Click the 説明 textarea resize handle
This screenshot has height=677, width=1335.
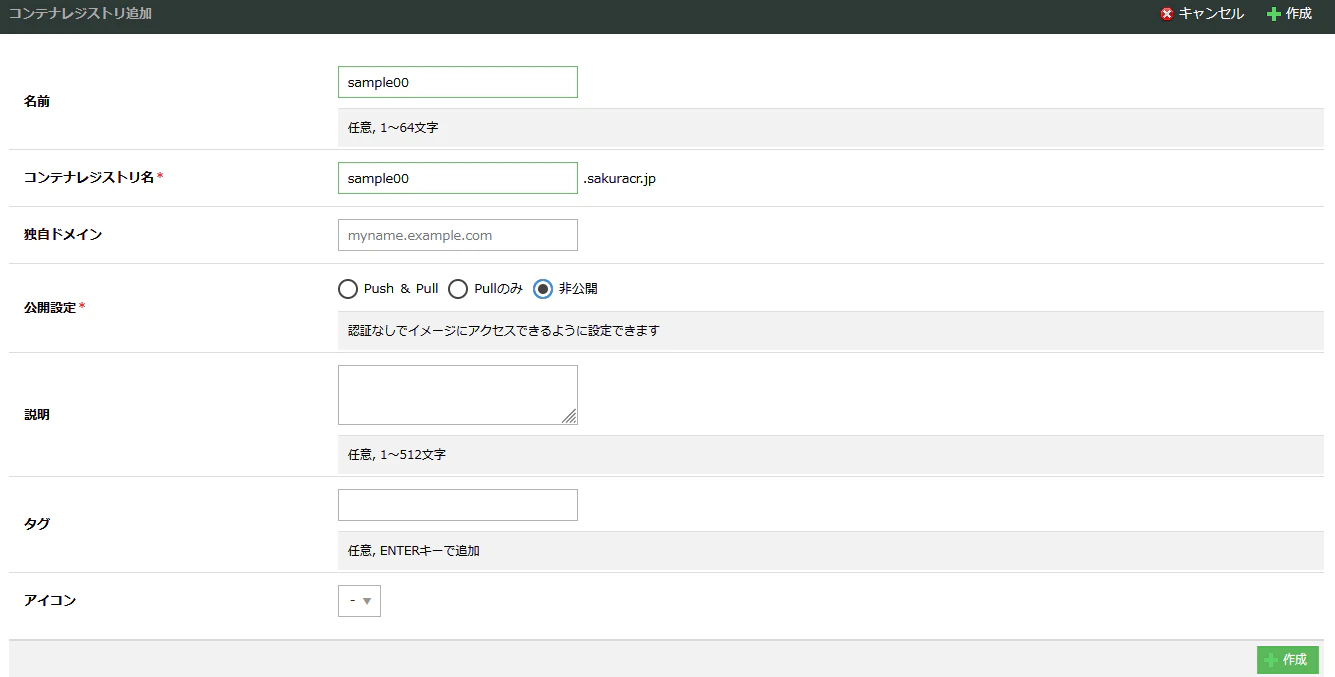tap(569, 416)
